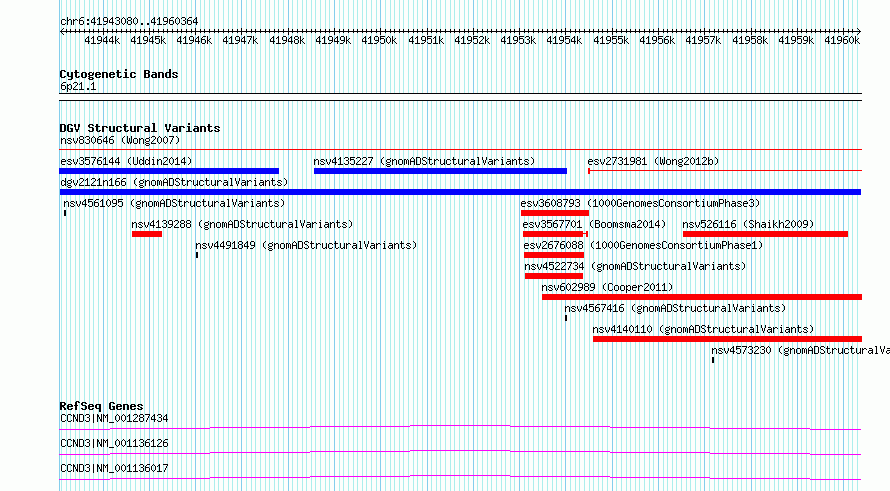Click the 41958k ruler tick label

tap(750, 40)
